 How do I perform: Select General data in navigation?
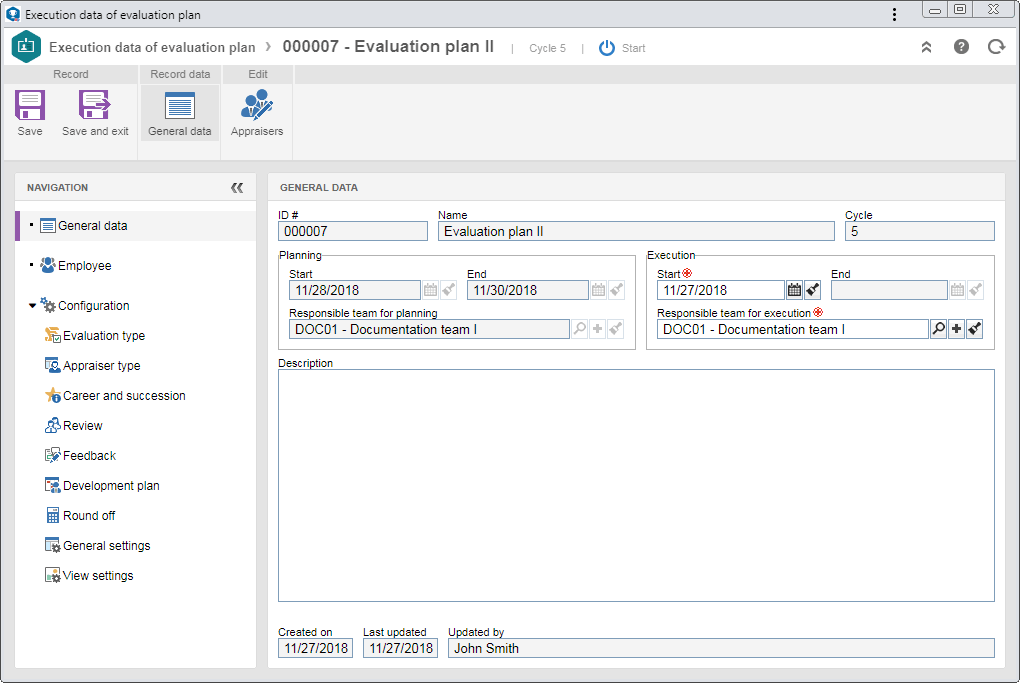coord(136,226)
